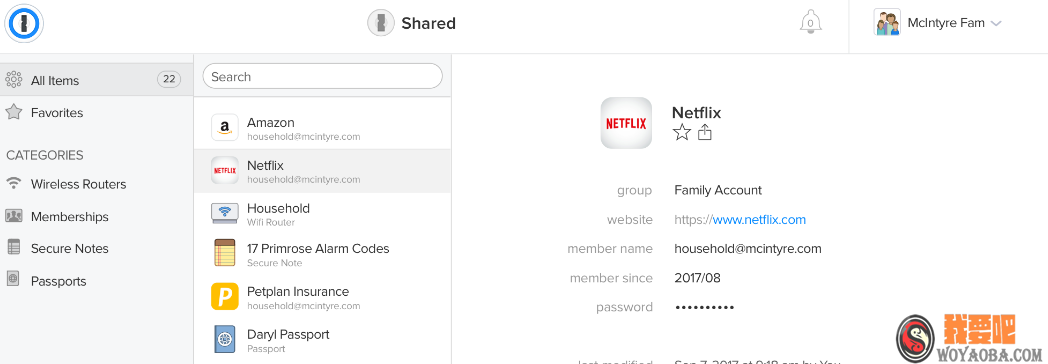Mark Netflix as favorite with star
Image resolution: width=1048 pixels, height=364 pixels.
pos(682,133)
